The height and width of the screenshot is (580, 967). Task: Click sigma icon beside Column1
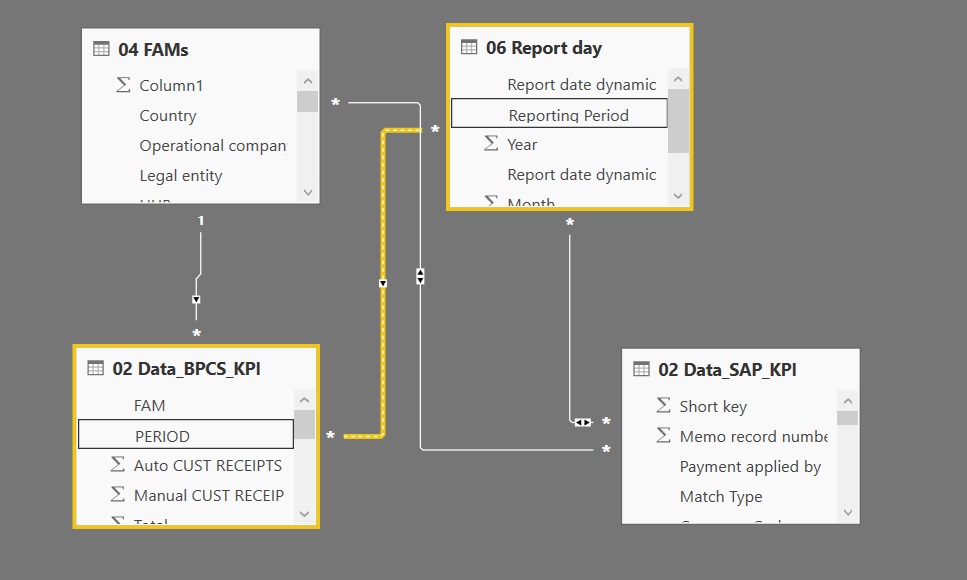[x=123, y=85]
